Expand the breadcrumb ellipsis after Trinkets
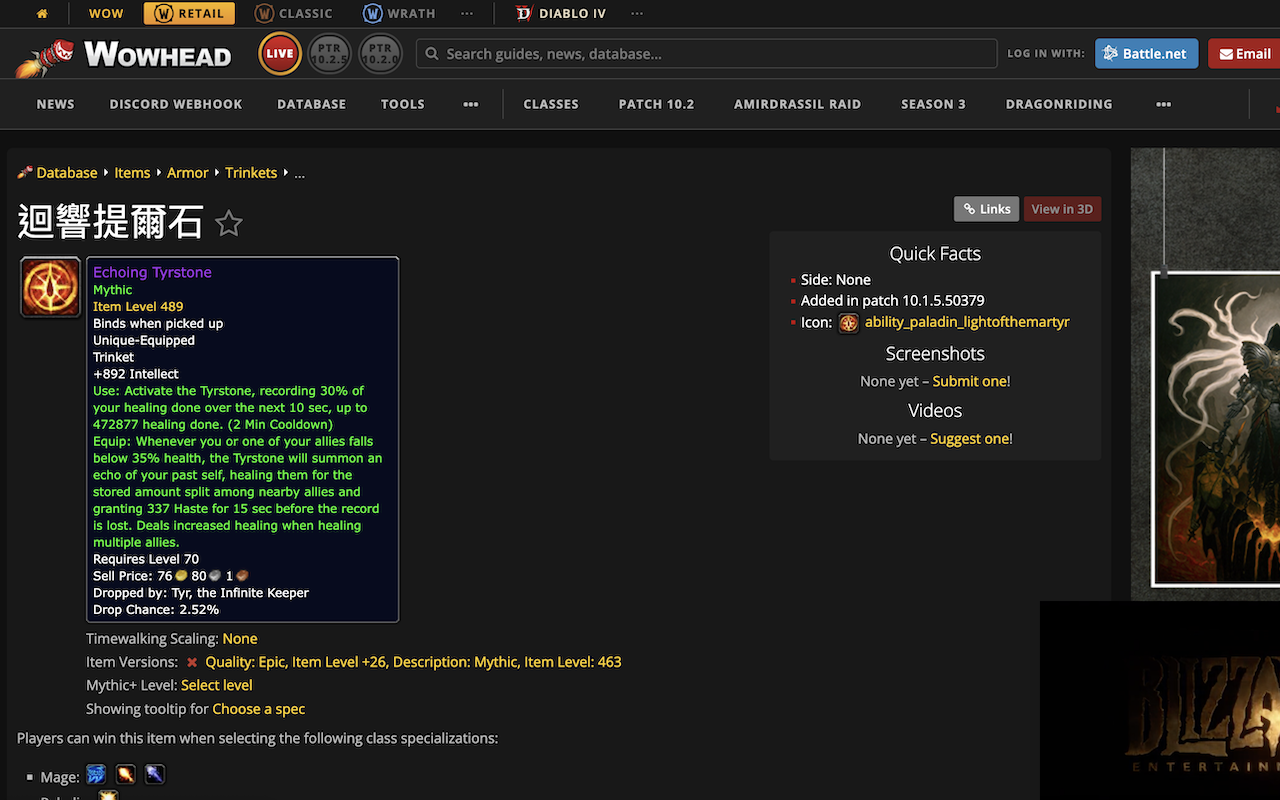 click(x=299, y=173)
